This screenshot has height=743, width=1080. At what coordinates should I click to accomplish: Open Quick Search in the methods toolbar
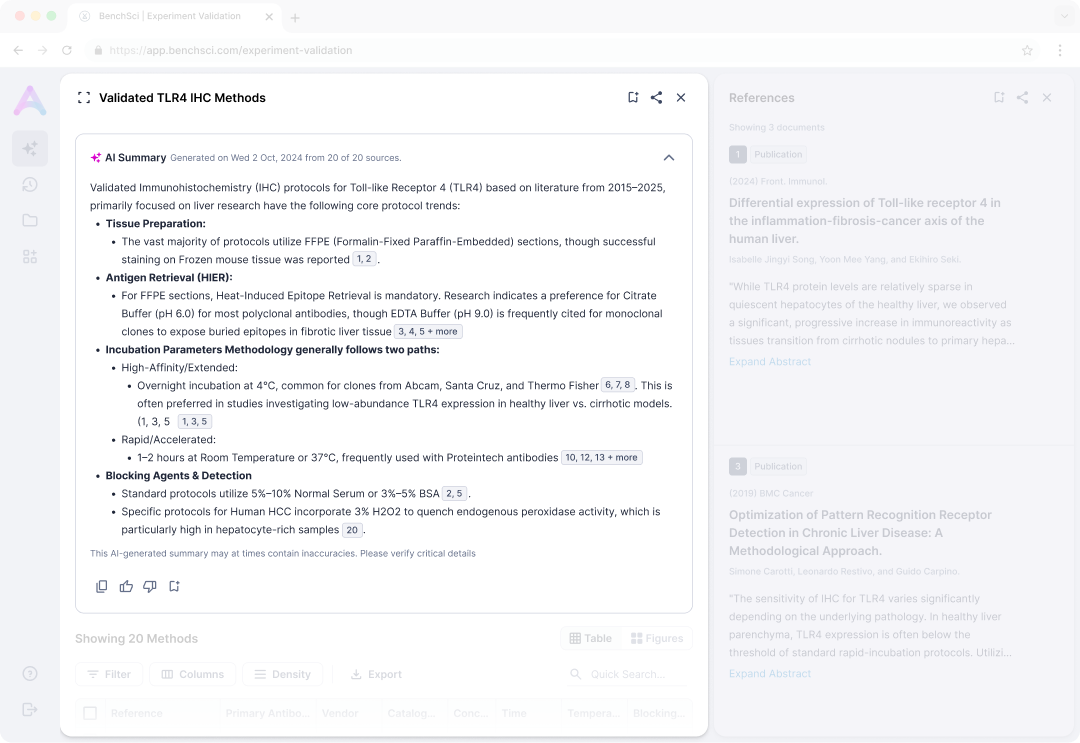625,674
